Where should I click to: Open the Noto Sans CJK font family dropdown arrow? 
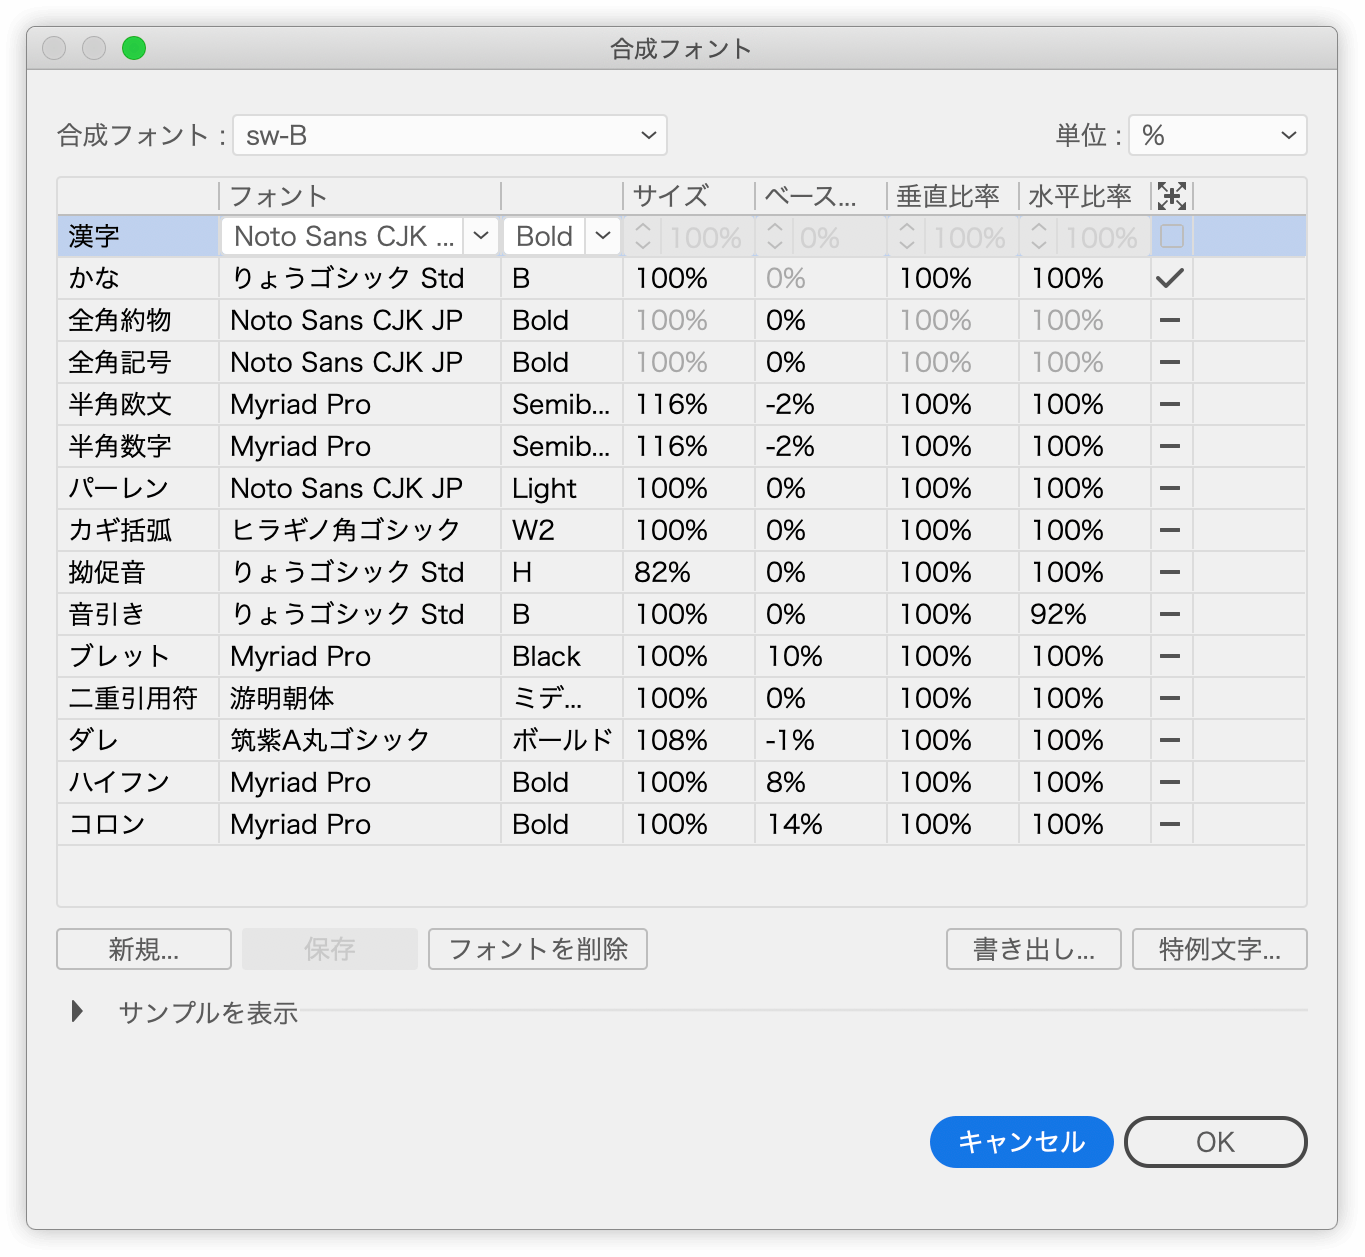481,236
